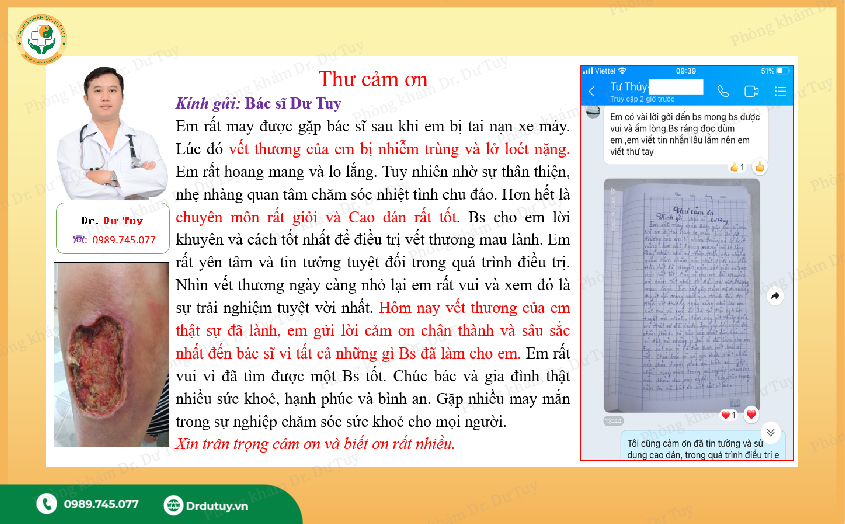The image size is (845, 524).
Task: Click the footer phone number 0989.745.077
Action: point(101,504)
